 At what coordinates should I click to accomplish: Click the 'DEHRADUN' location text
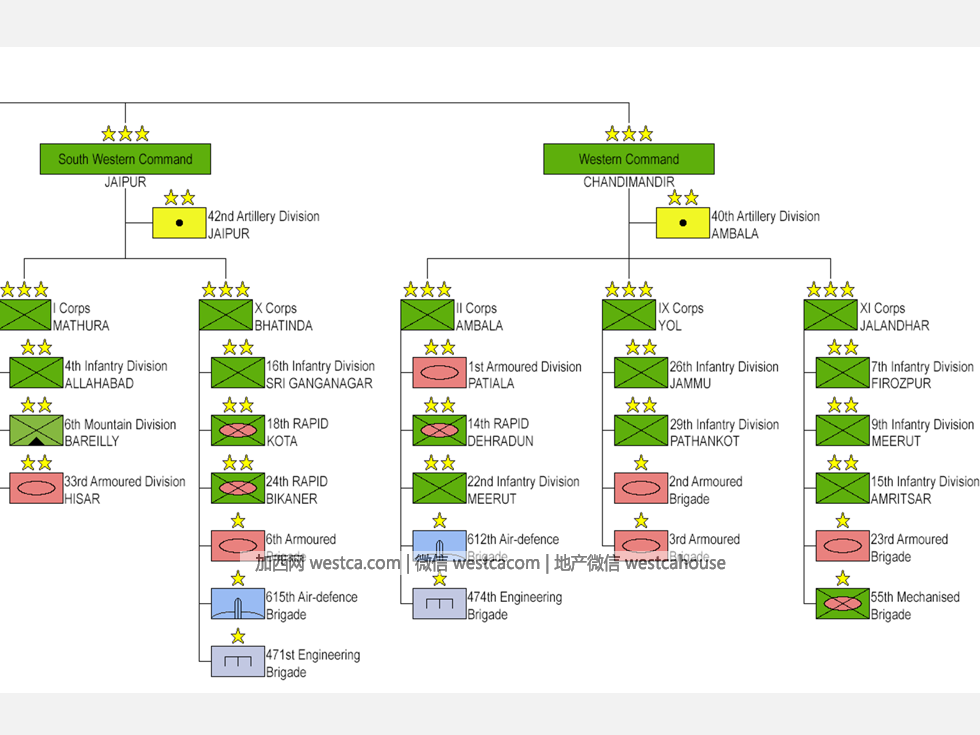coord(501,441)
